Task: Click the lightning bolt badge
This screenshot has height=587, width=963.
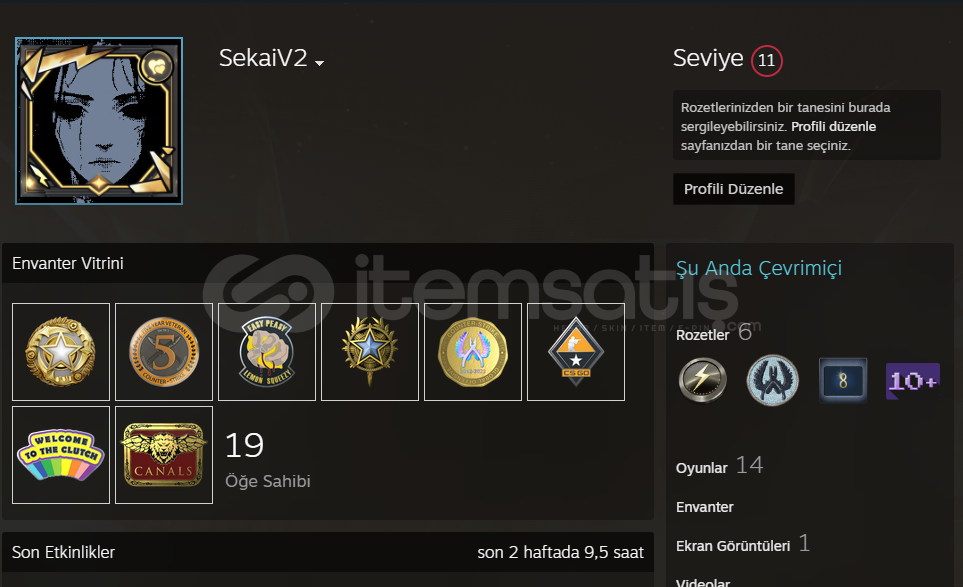Action: 703,381
